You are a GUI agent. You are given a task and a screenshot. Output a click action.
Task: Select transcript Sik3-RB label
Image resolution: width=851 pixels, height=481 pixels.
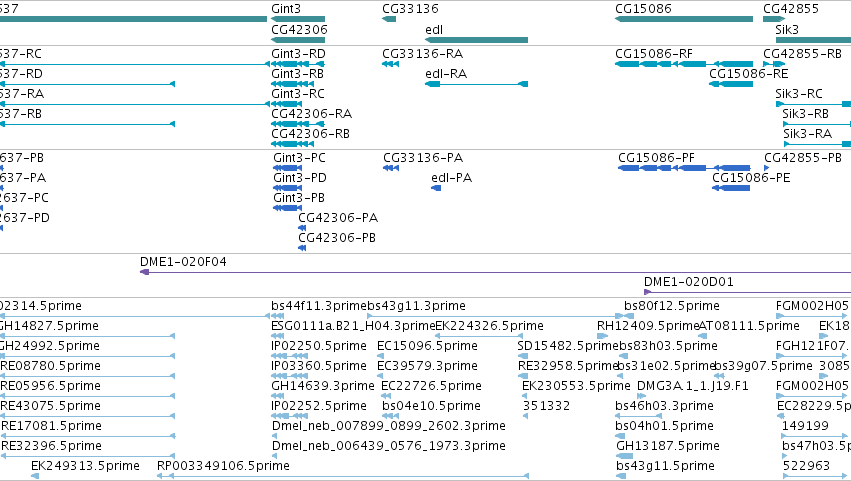point(805,114)
